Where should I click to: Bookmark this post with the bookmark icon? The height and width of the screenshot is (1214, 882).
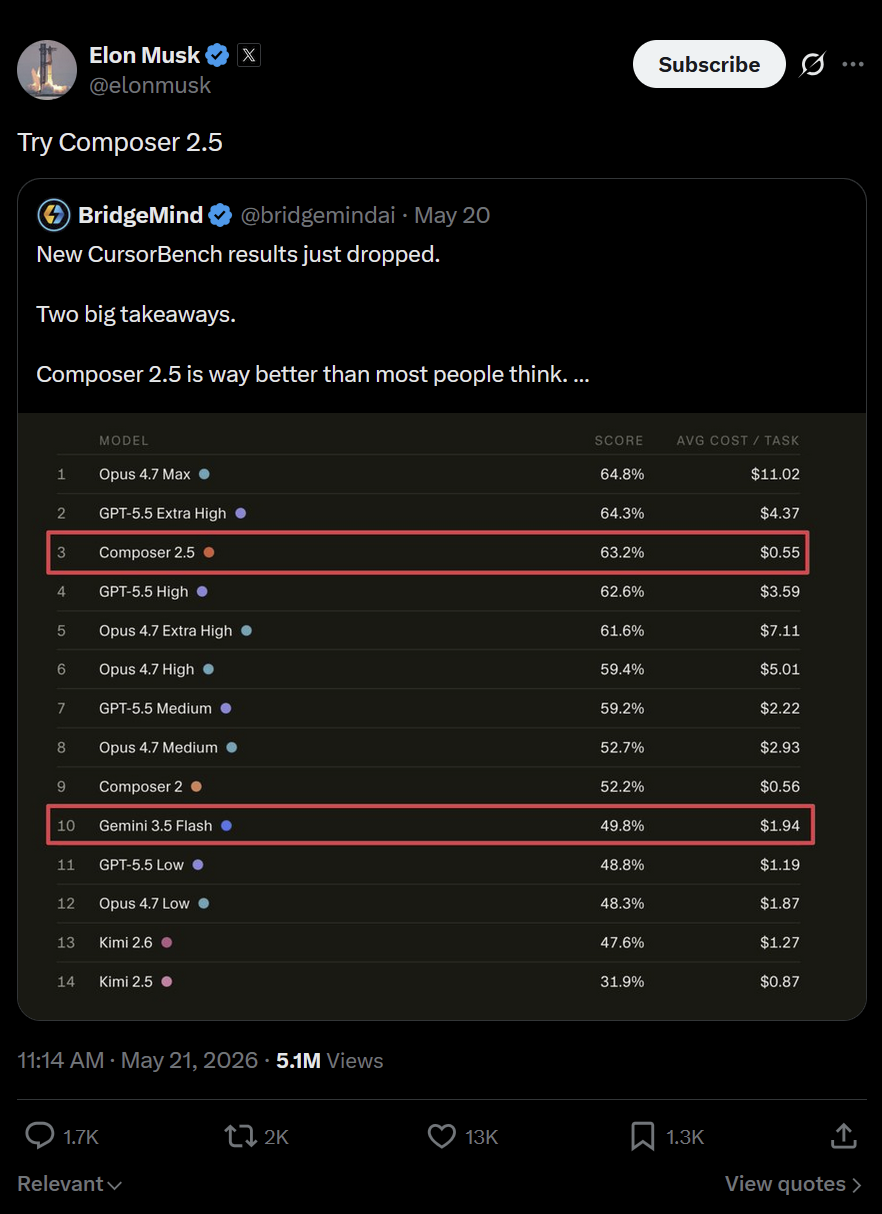(x=642, y=1136)
